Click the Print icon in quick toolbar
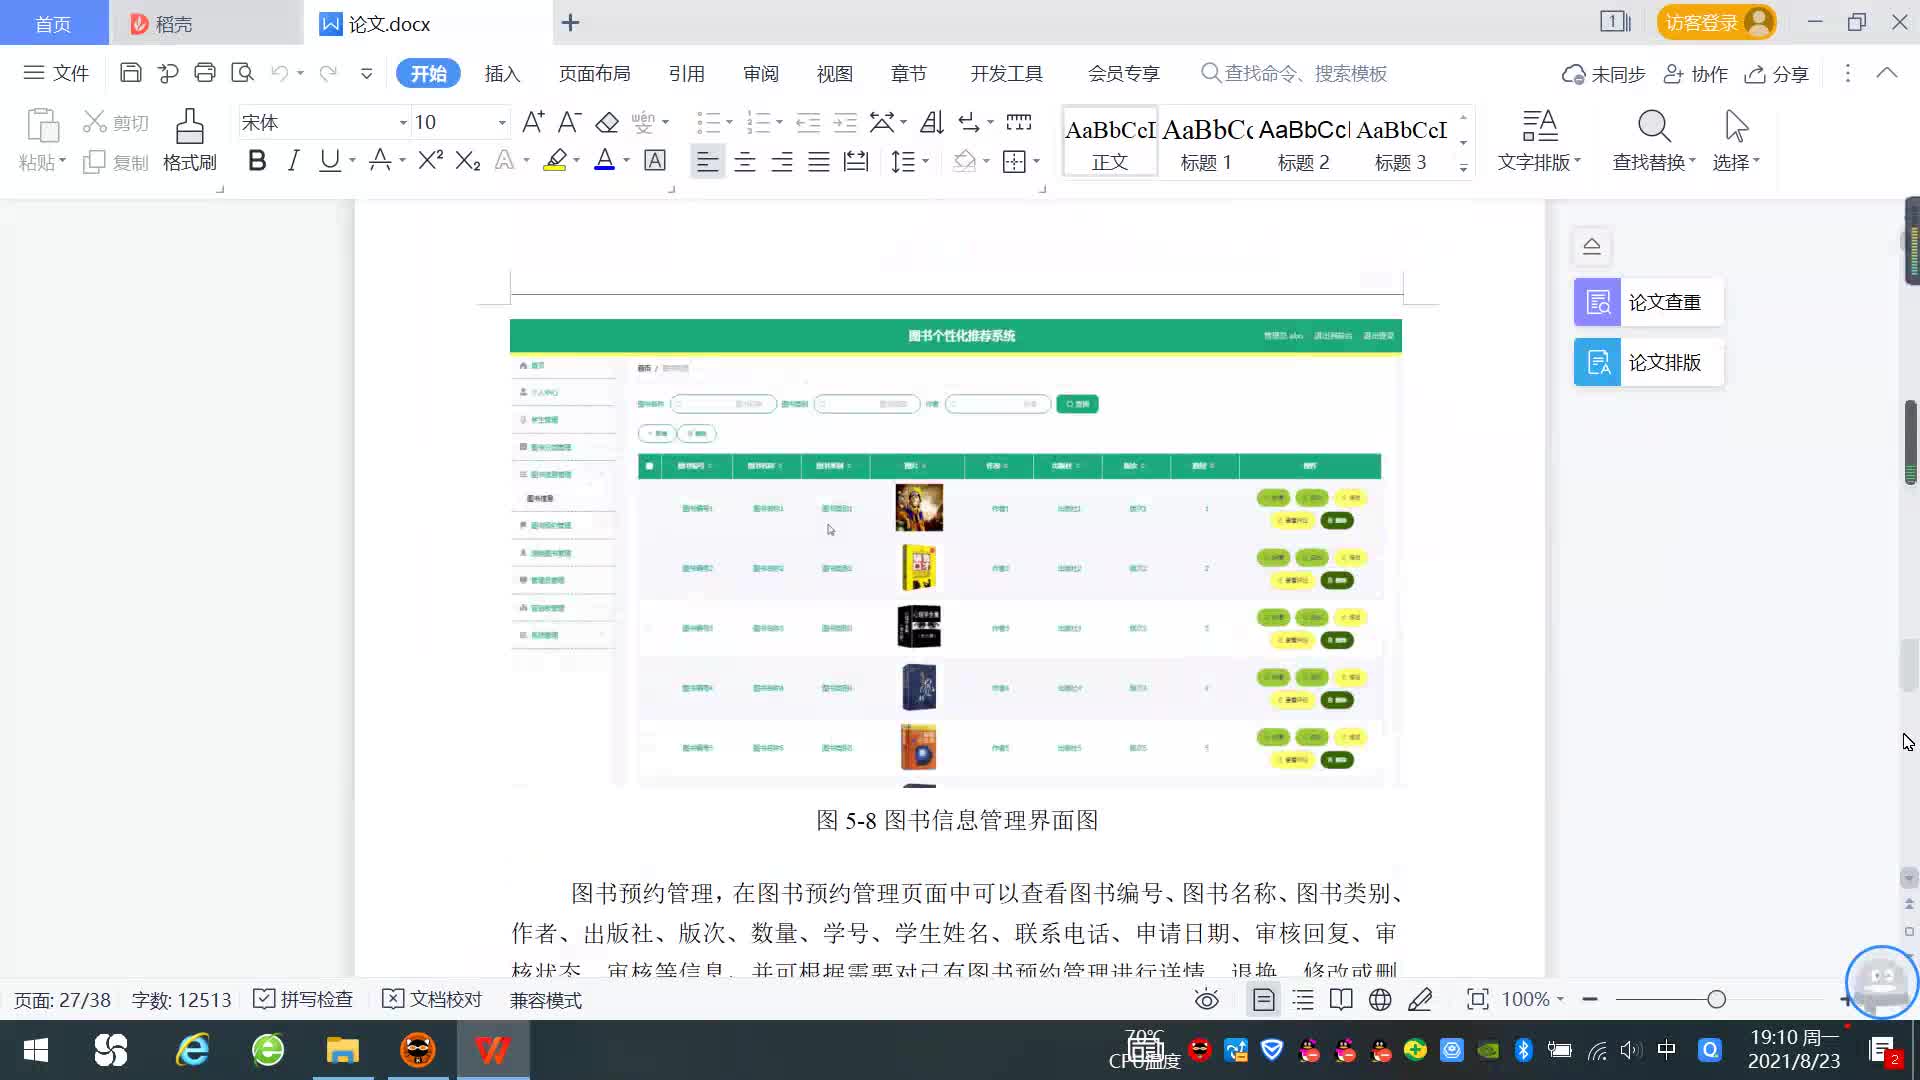This screenshot has width=1920, height=1080. coord(205,73)
